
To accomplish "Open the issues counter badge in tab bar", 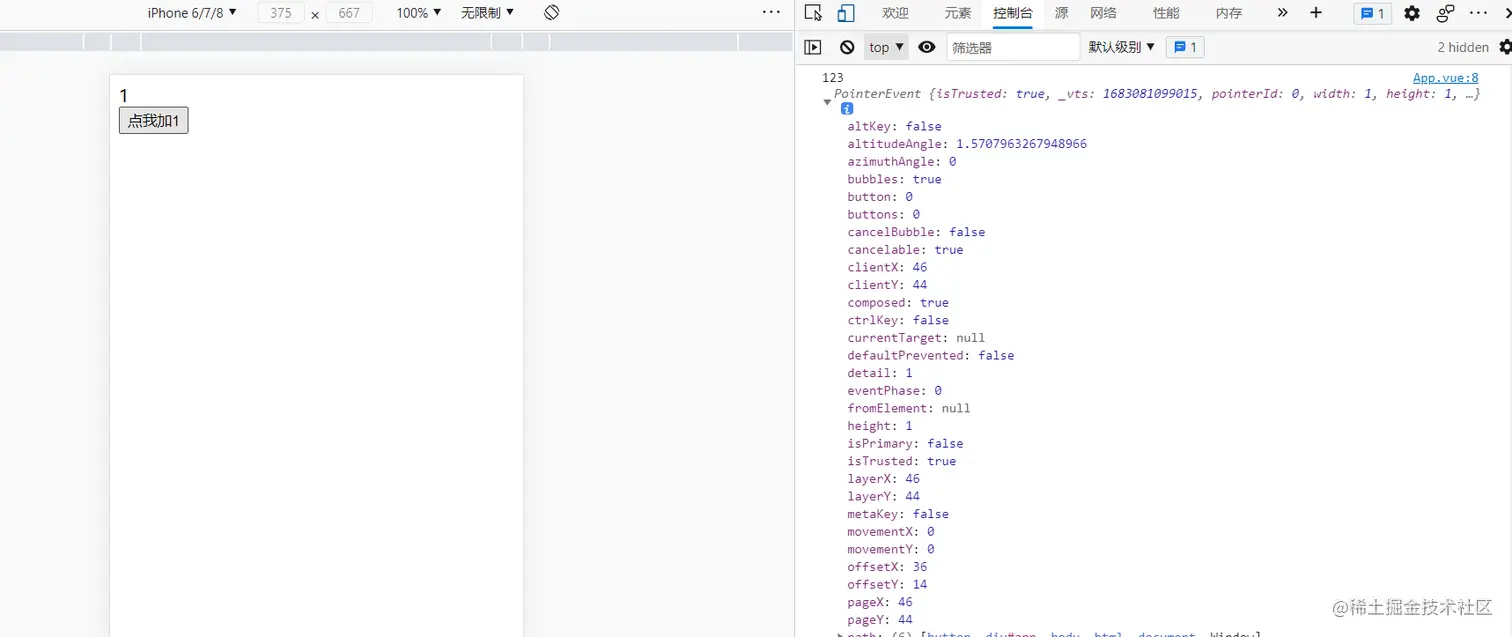I will tap(1372, 13).
